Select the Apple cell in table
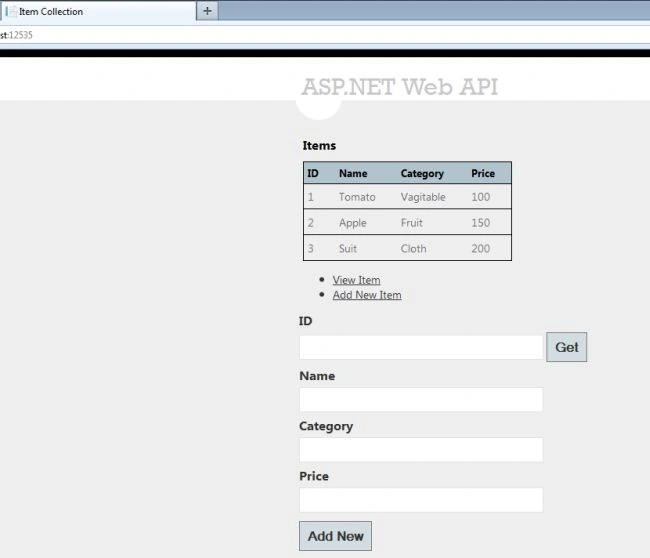Viewport: 650px width, 558px height. (x=353, y=223)
